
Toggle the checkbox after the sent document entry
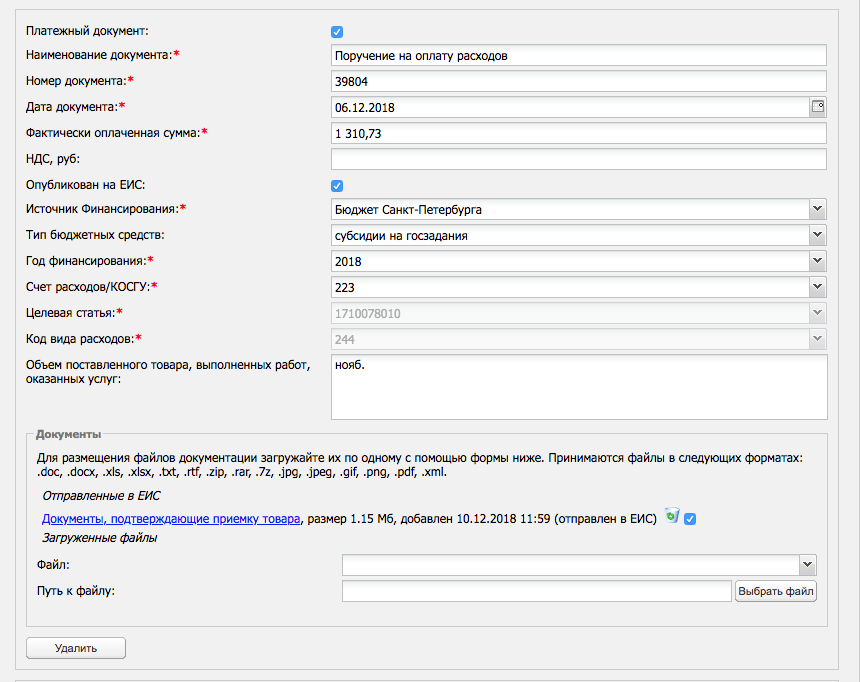coord(690,518)
